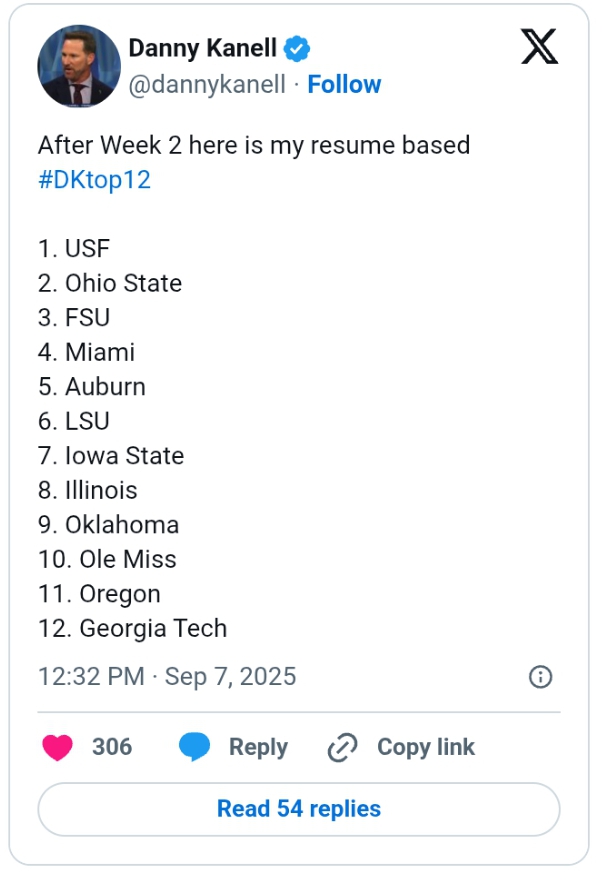605x884 pixels.
Task: Click the chain link copy icon
Action: pos(342,748)
